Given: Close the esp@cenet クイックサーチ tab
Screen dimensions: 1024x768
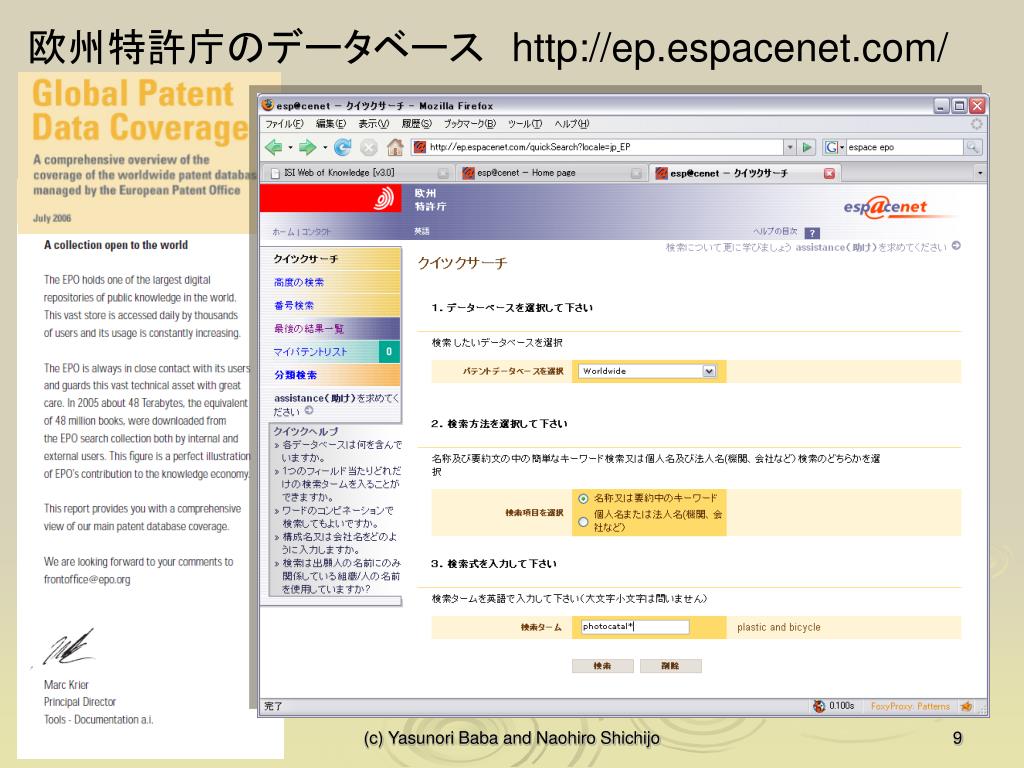Looking at the screenshot, I should pos(829,173).
